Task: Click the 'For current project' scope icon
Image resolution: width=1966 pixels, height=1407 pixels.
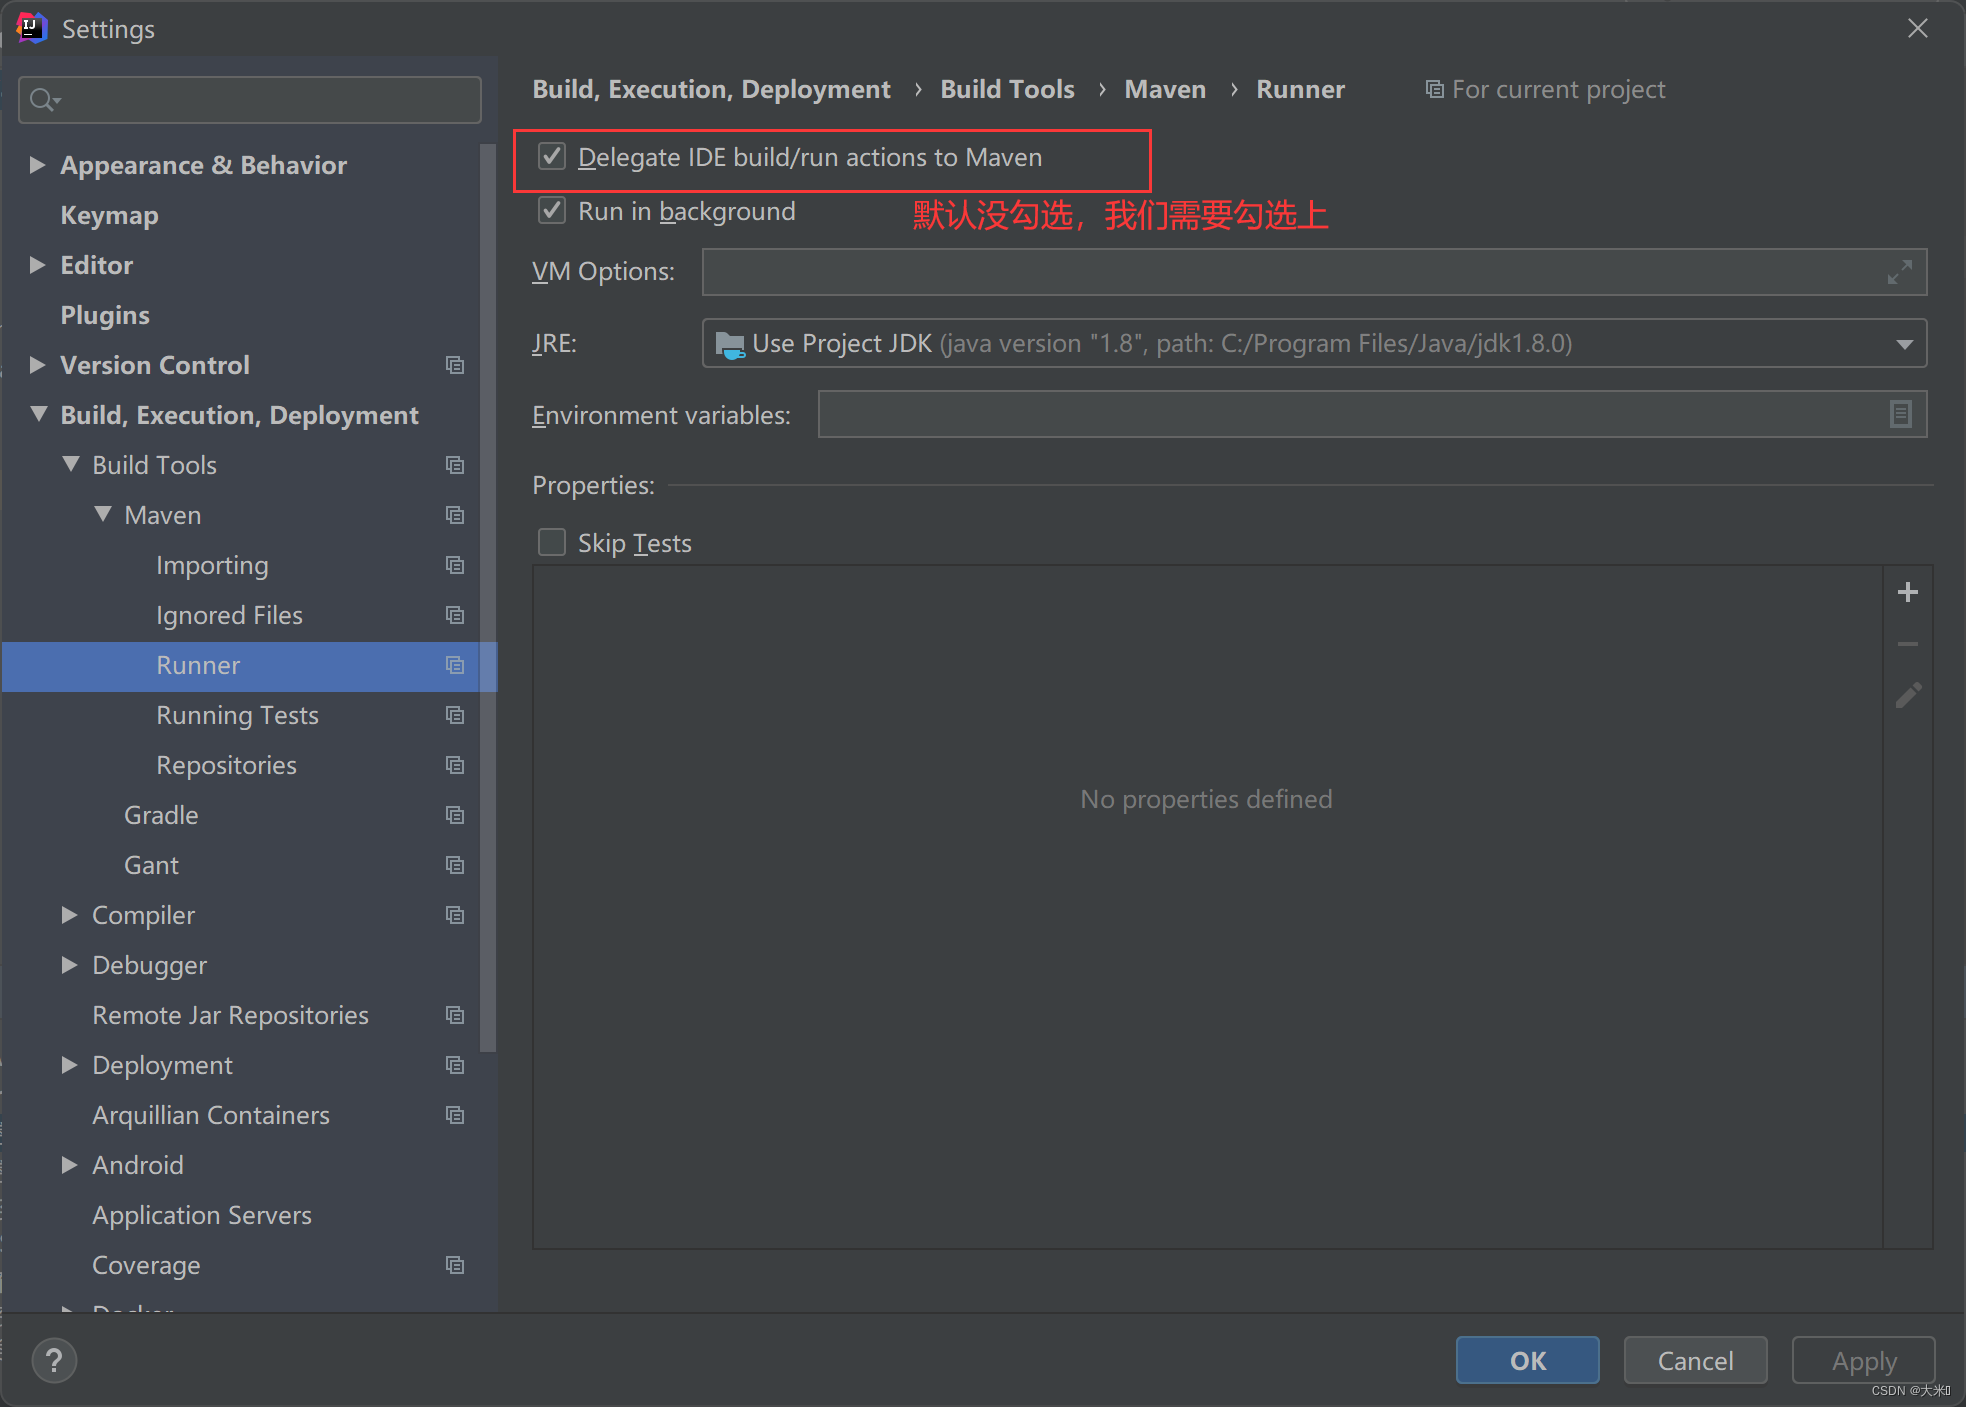Action: 1434,89
